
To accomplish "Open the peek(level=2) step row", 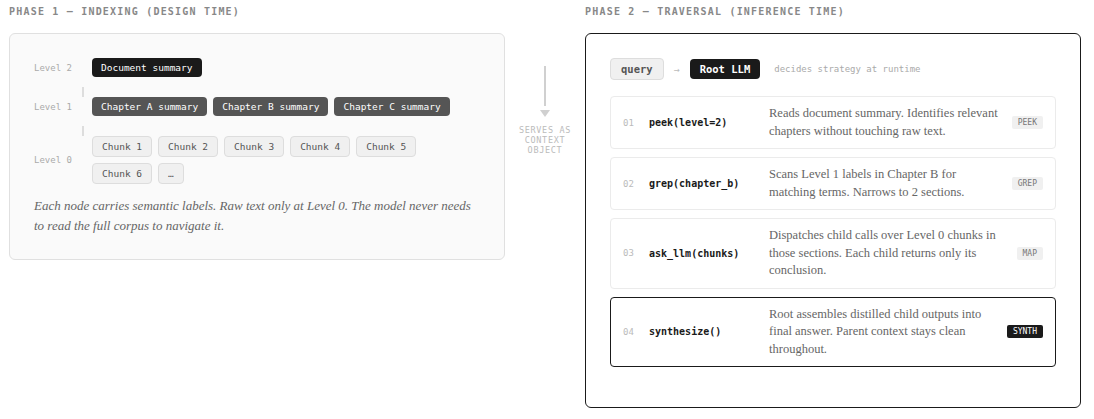I will pyautogui.click(x=832, y=122).
